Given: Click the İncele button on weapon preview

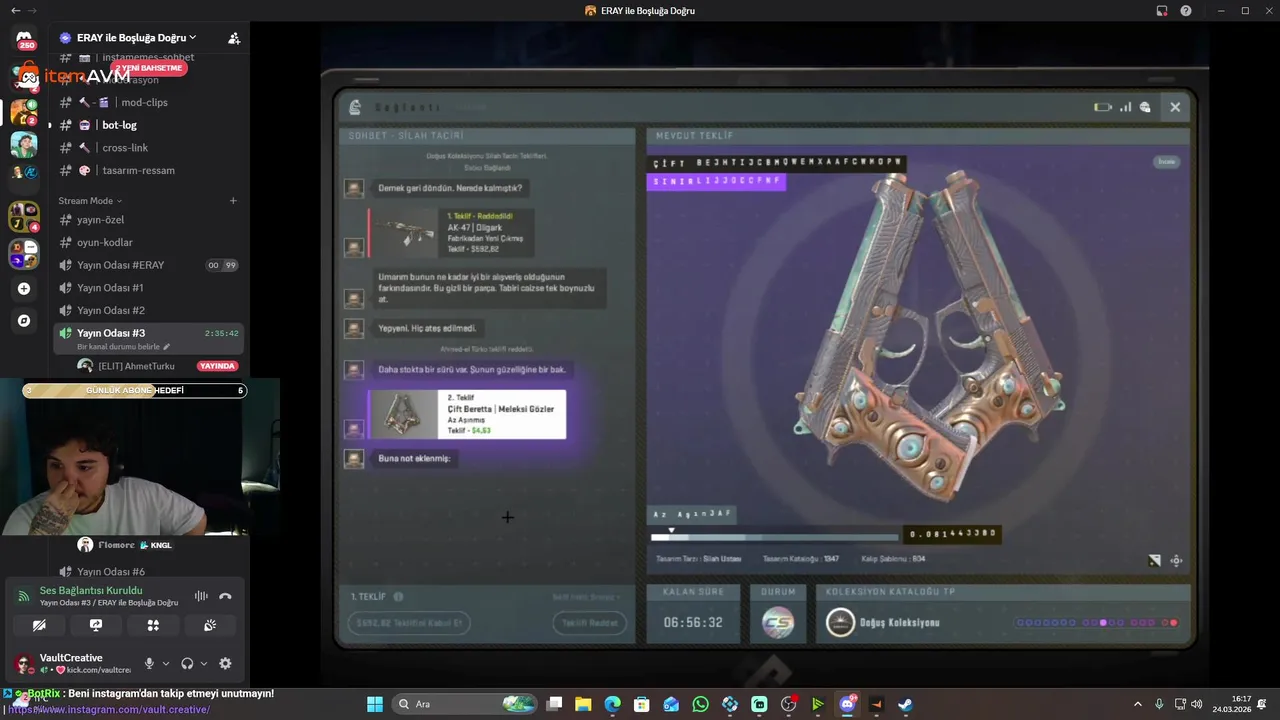Looking at the screenshot, I should pyautogui.click(x=1166, y=161).
